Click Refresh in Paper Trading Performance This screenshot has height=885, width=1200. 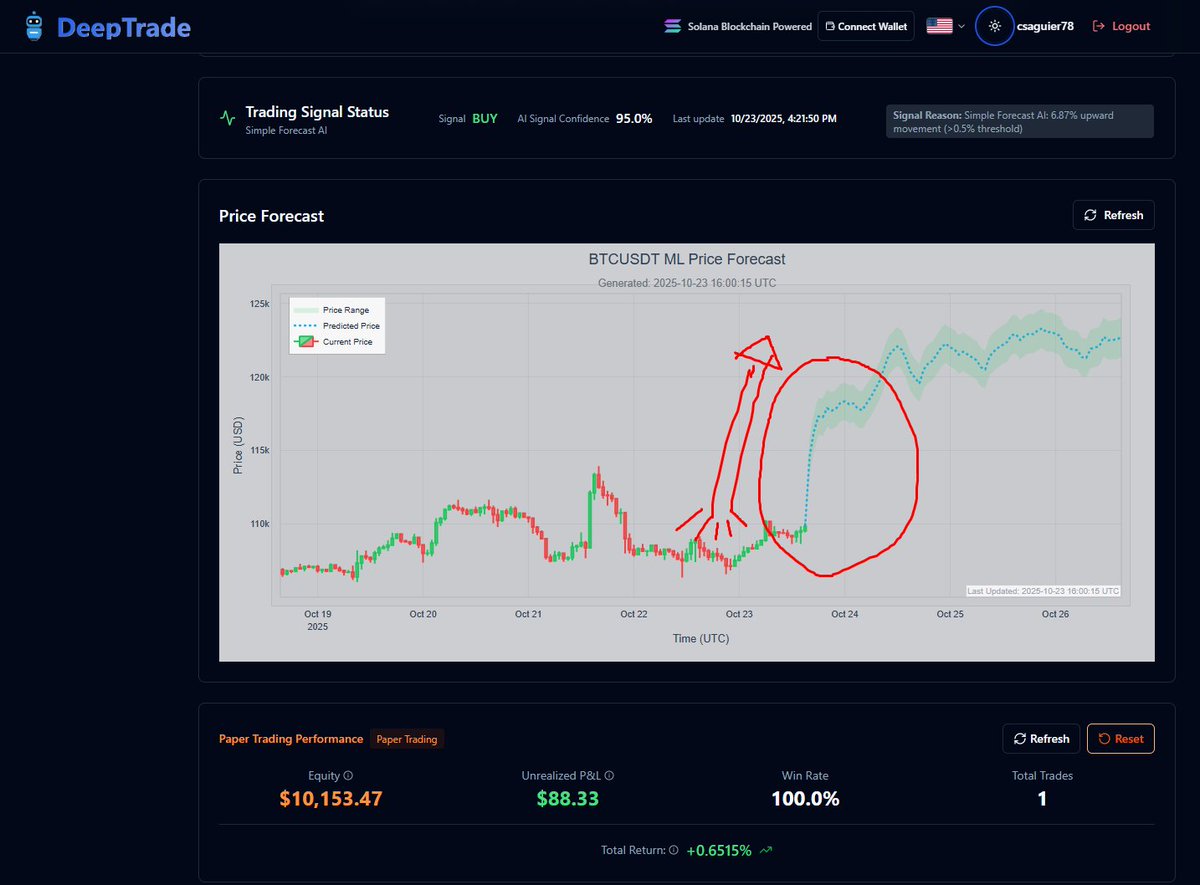(x=1041, y=738)
